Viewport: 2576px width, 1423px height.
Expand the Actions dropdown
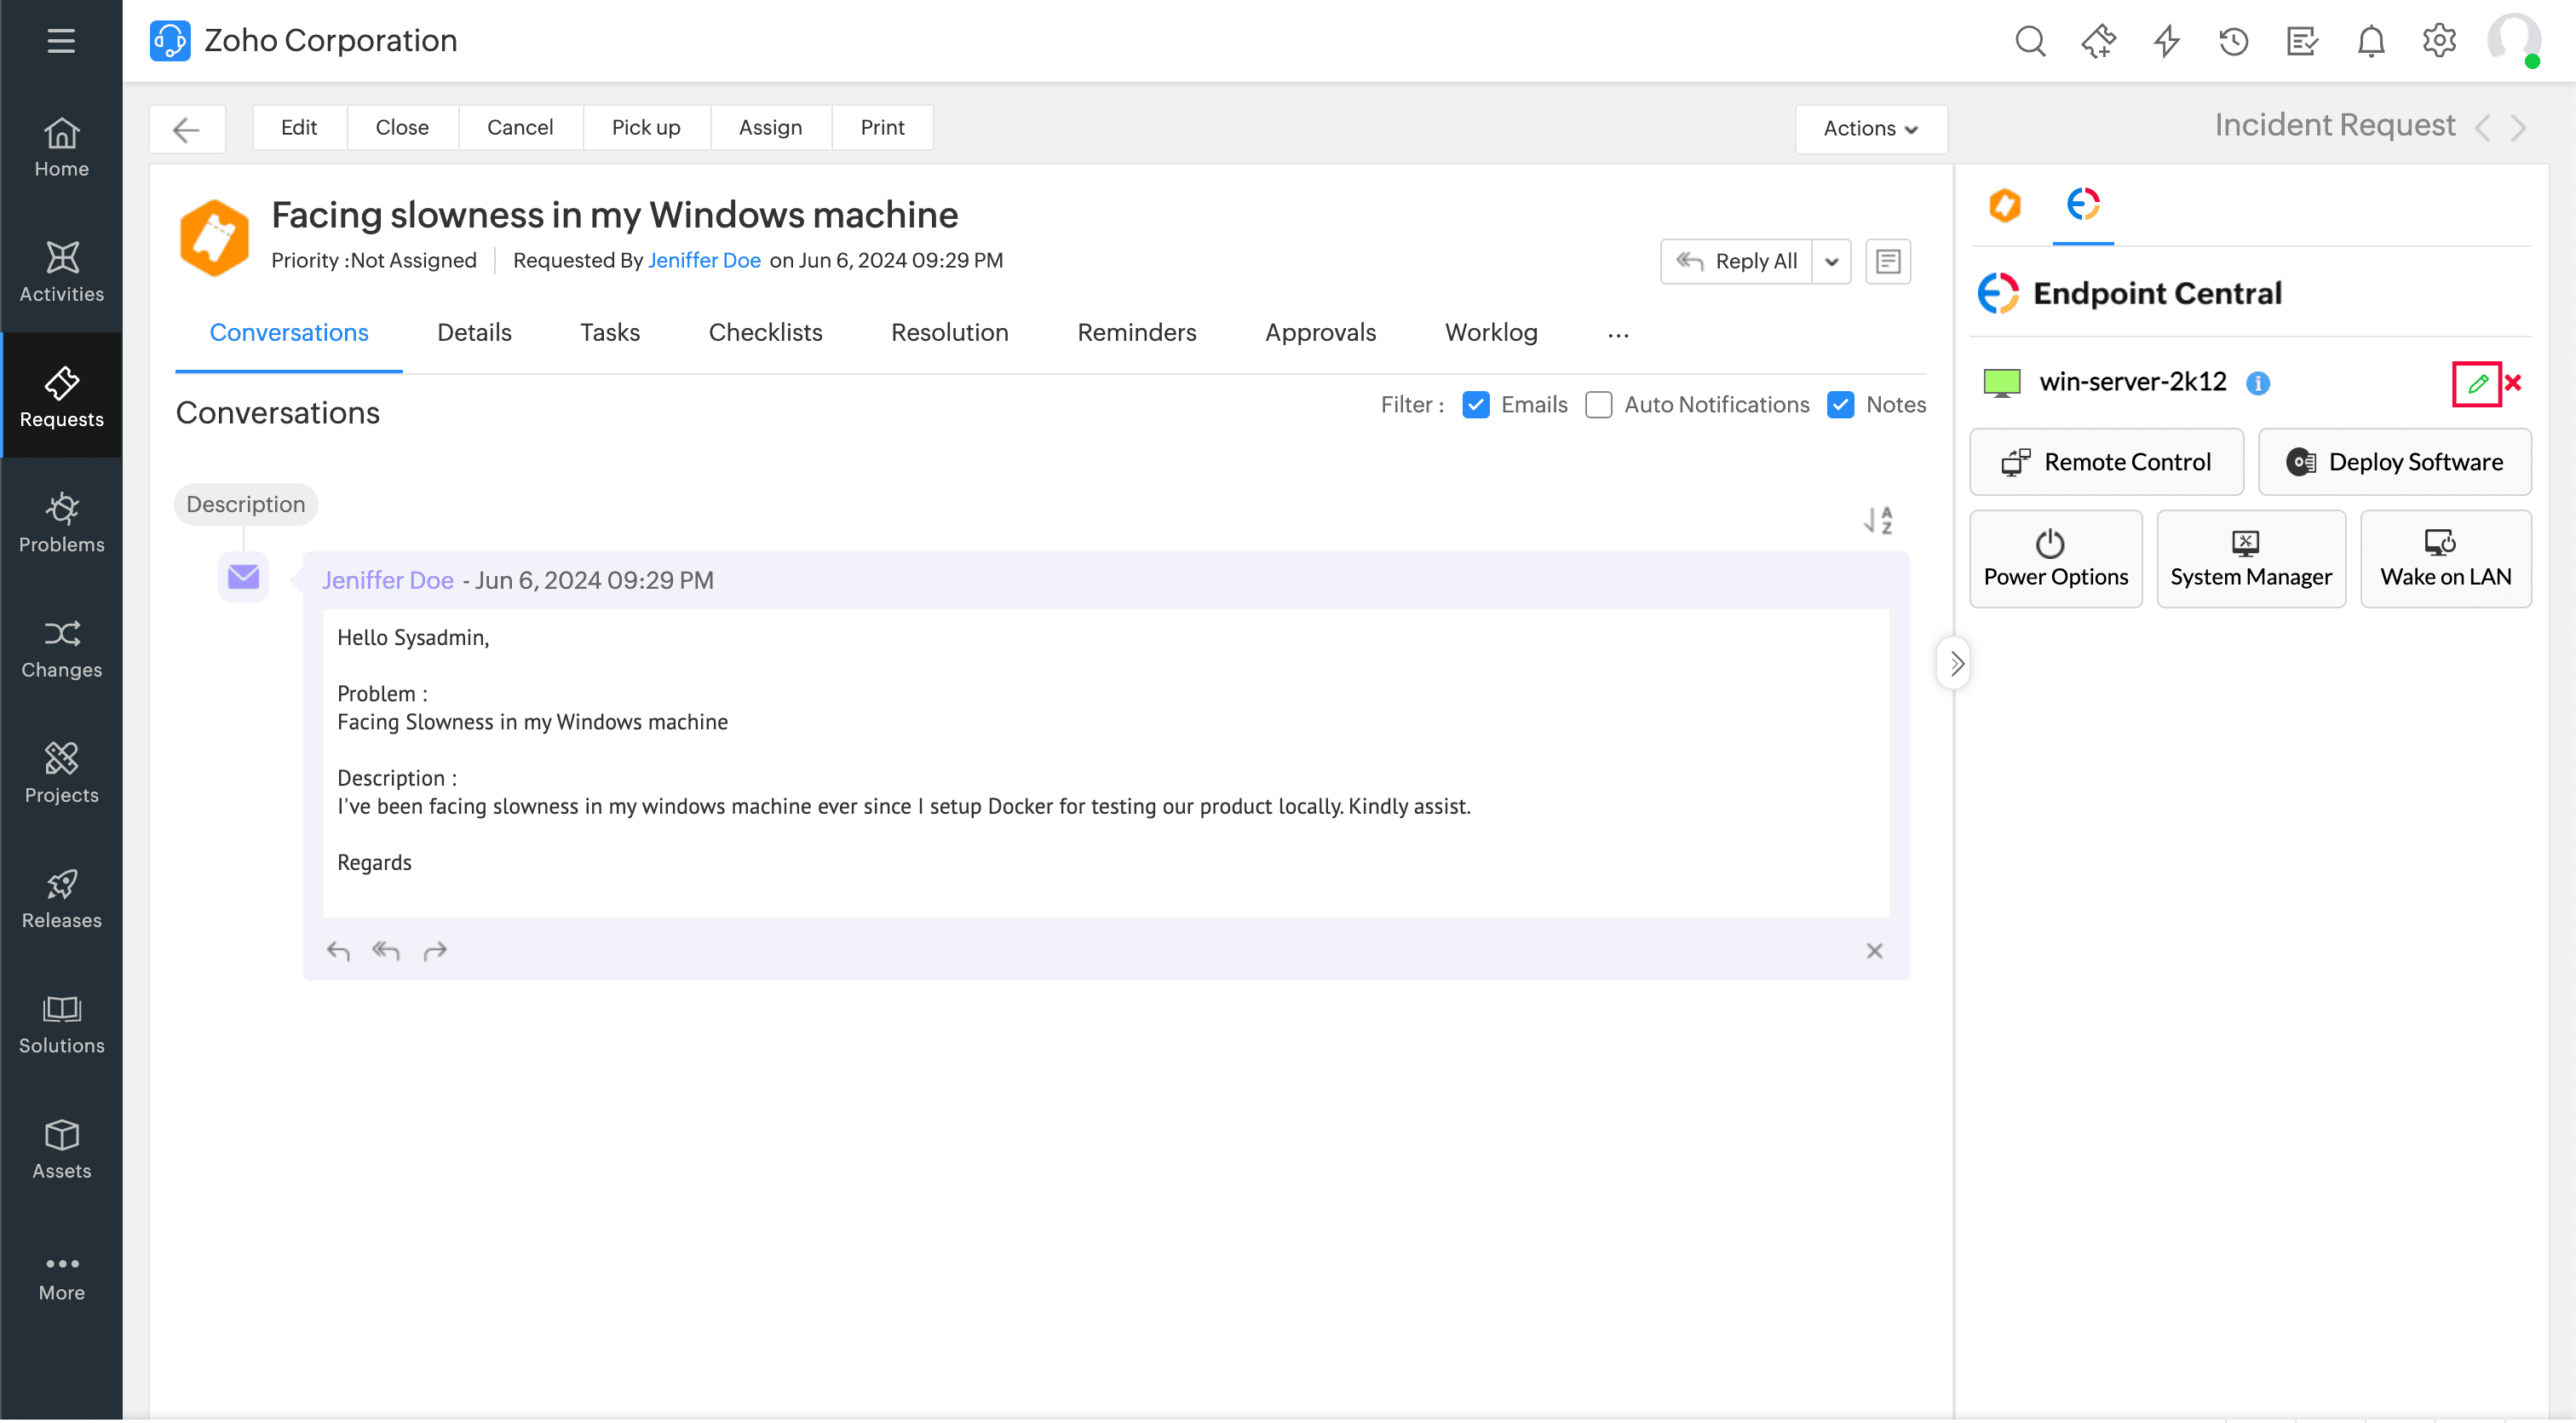coord(1870,129)
